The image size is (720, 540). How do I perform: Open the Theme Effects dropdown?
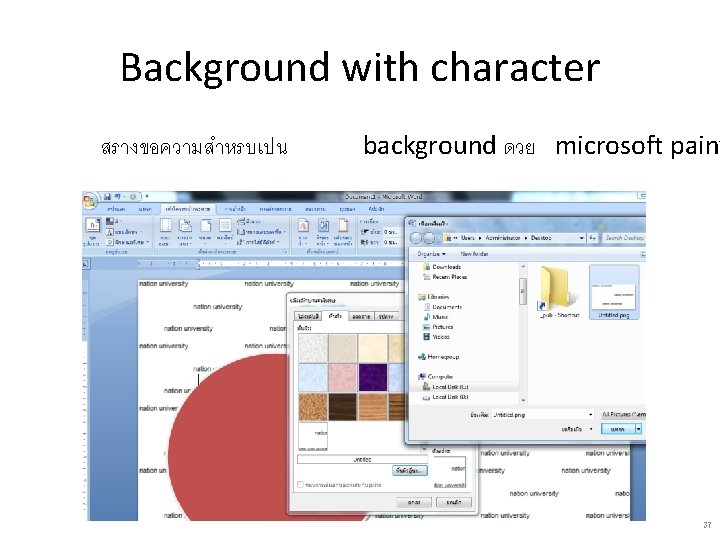pos(128,242)
